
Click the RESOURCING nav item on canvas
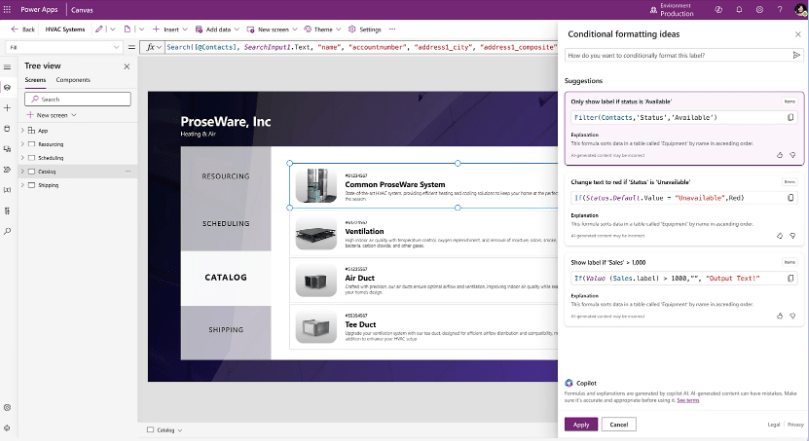pyautogui.click(x=225, y=176)
